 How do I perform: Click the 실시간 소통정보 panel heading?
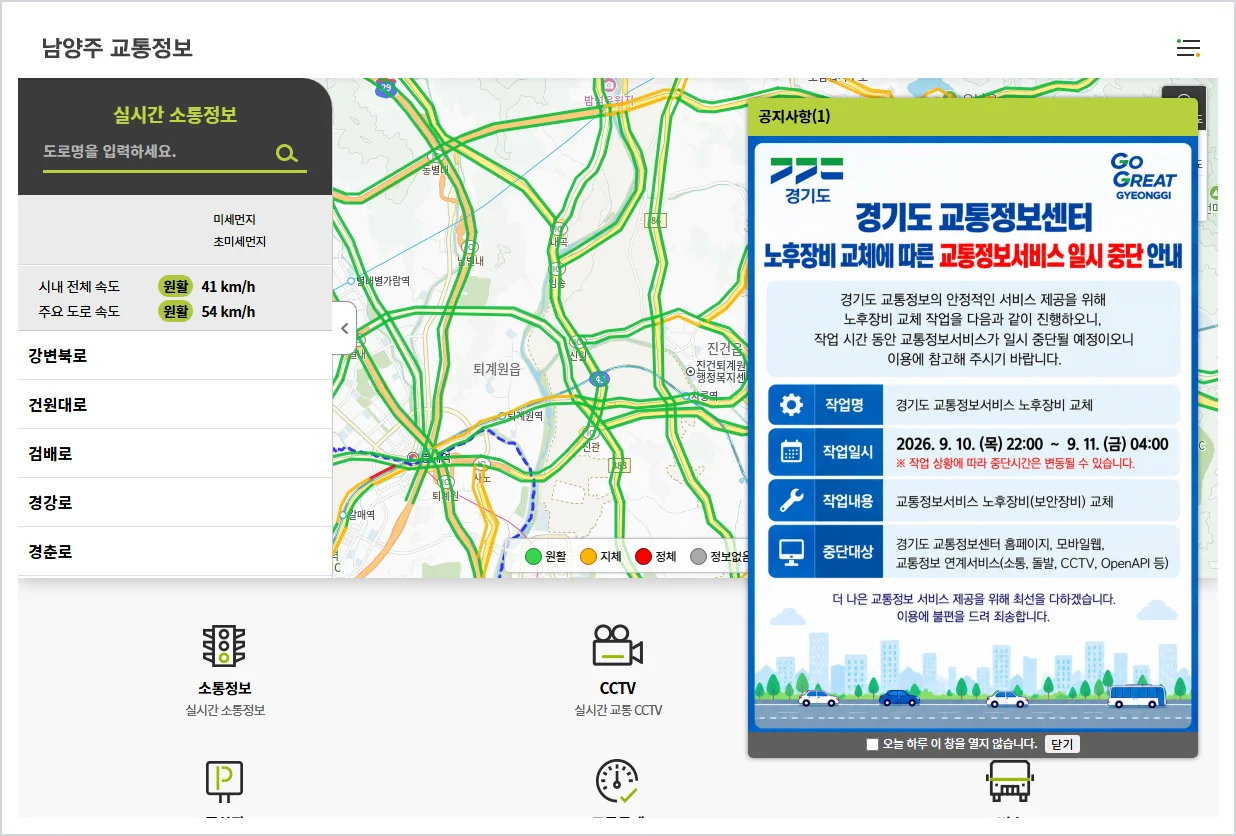coord(175,115)
